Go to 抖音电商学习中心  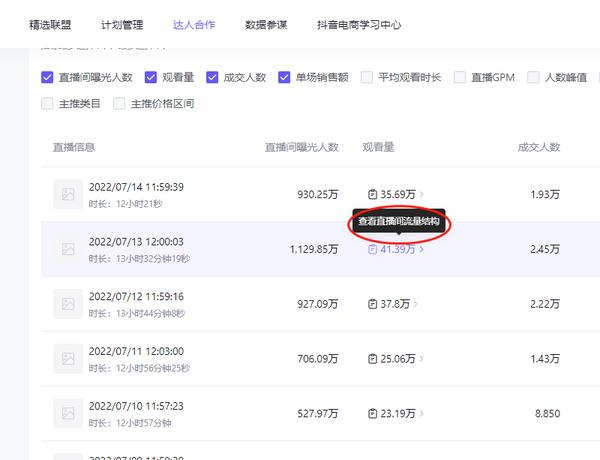pos(359,25)
